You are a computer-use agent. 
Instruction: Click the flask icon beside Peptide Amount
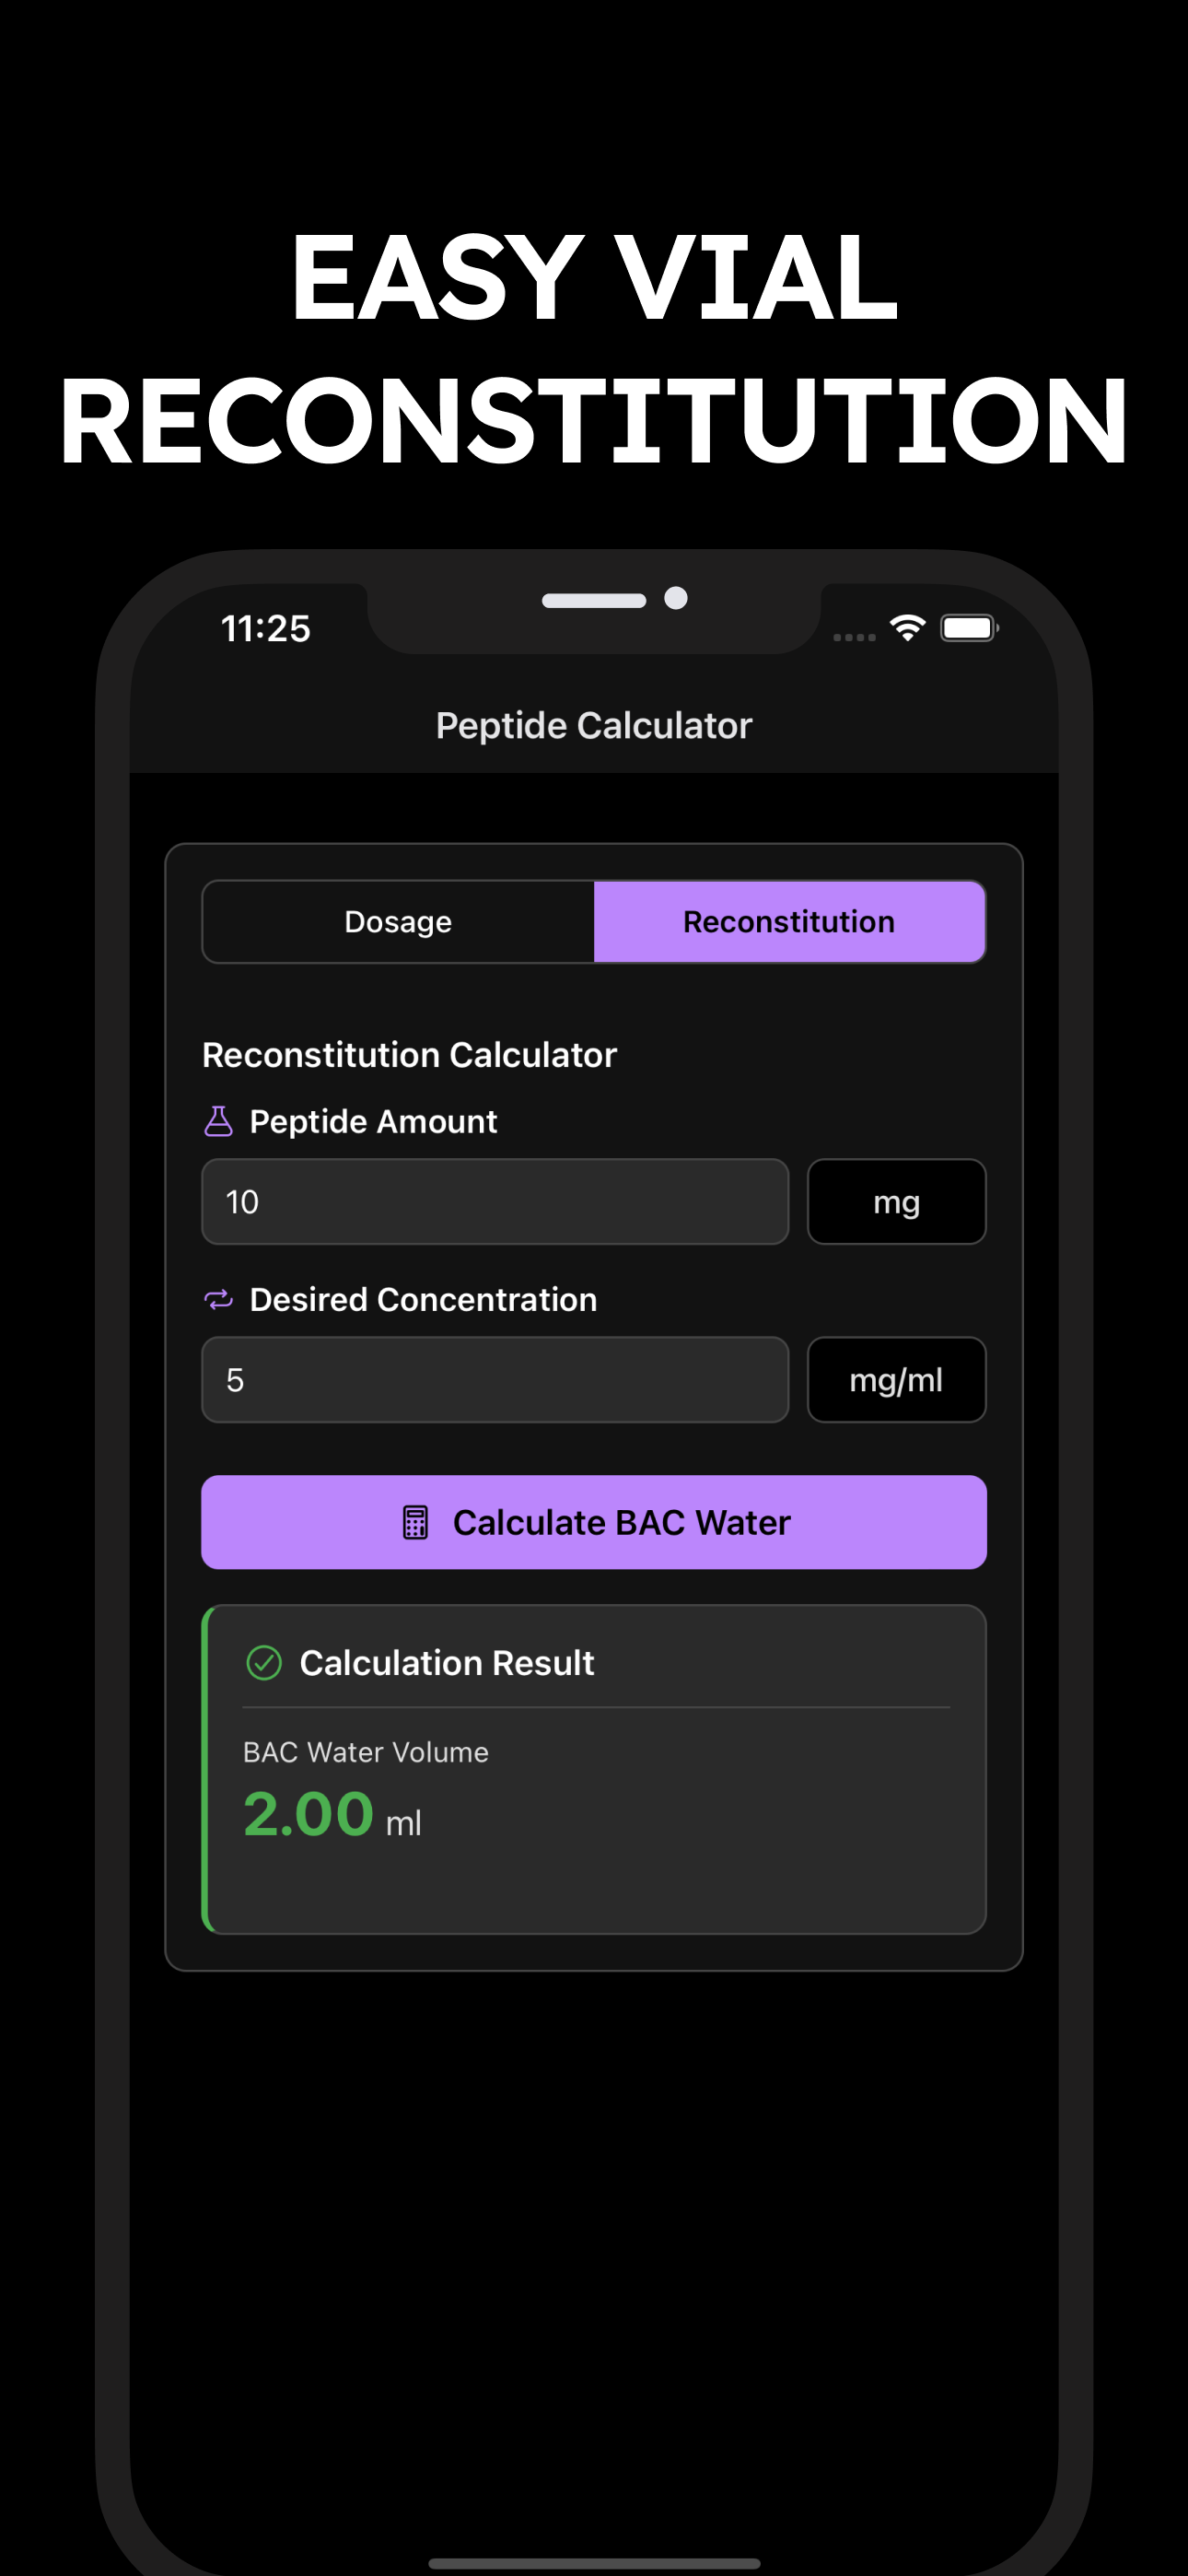[218, 1121]
